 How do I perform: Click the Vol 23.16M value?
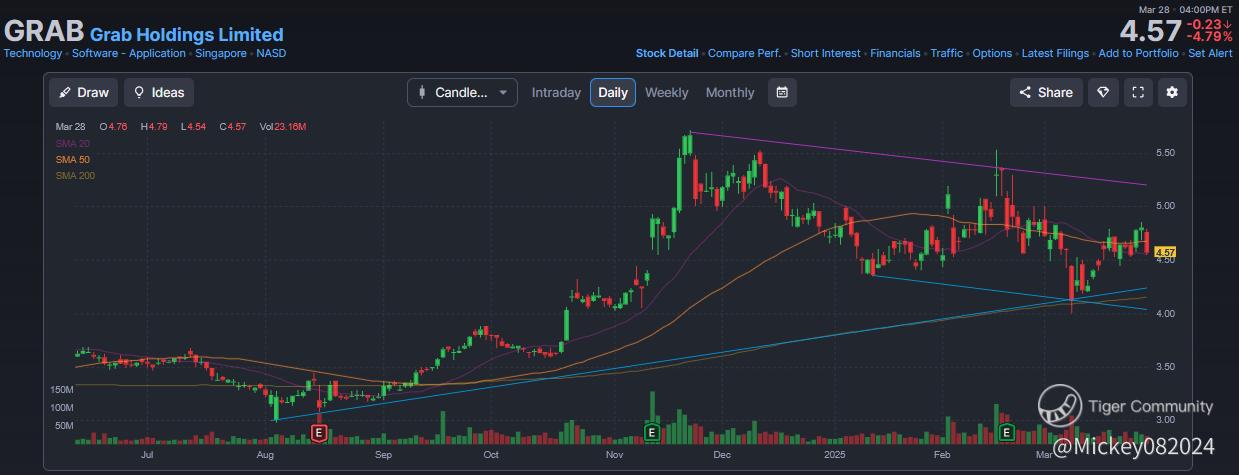pyautogui.click(x=283, y=127)
